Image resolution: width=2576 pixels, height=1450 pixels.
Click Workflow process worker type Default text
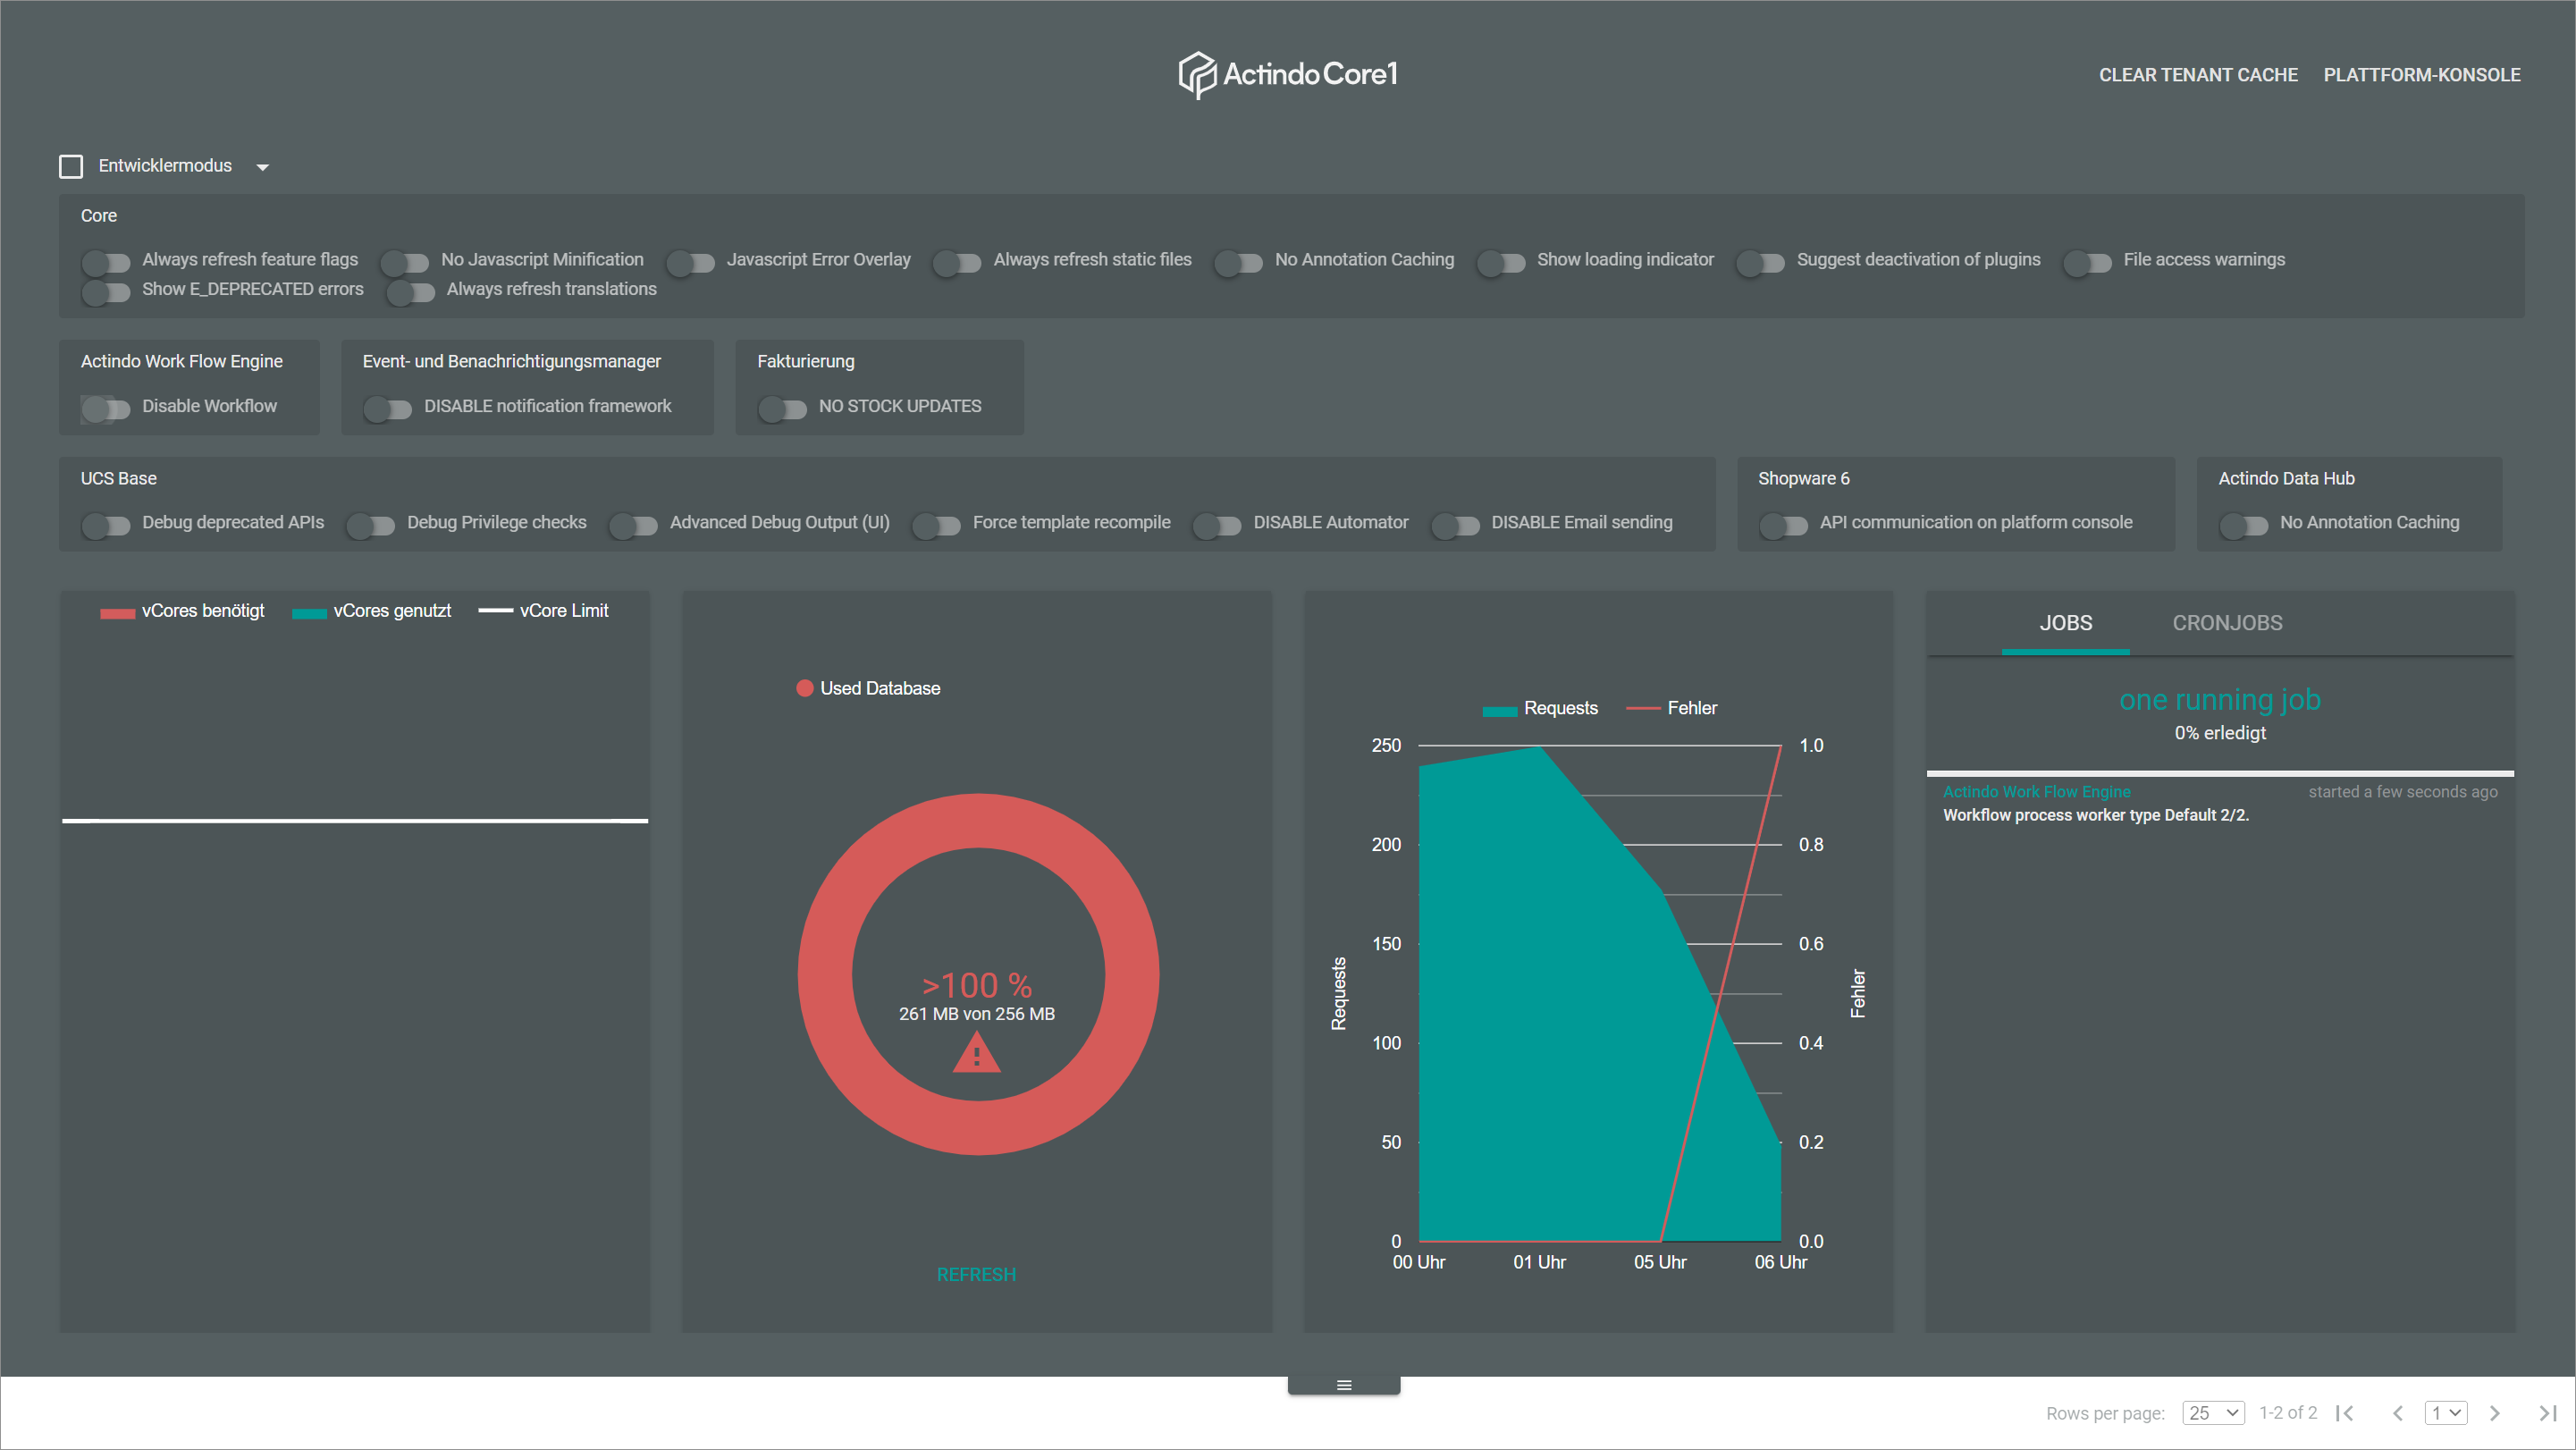coord(2095,815)
